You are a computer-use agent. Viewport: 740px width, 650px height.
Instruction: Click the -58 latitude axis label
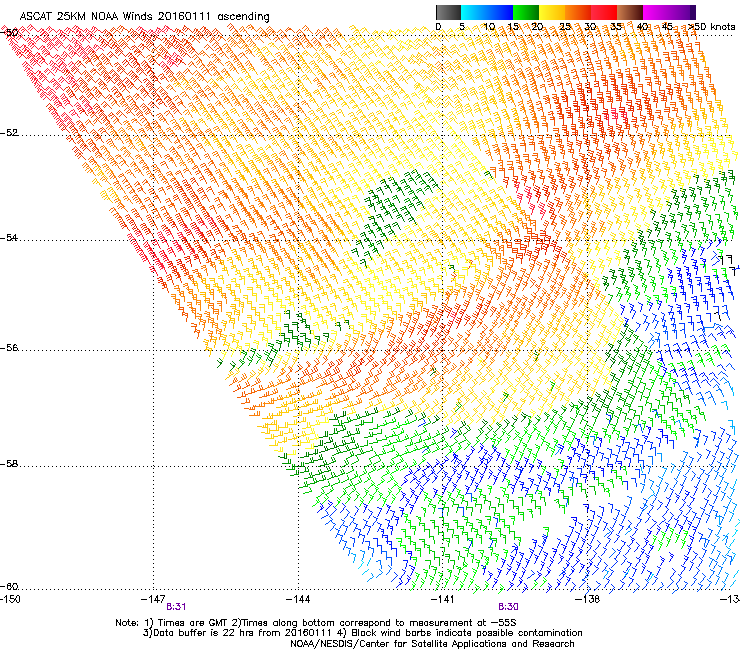9,464
